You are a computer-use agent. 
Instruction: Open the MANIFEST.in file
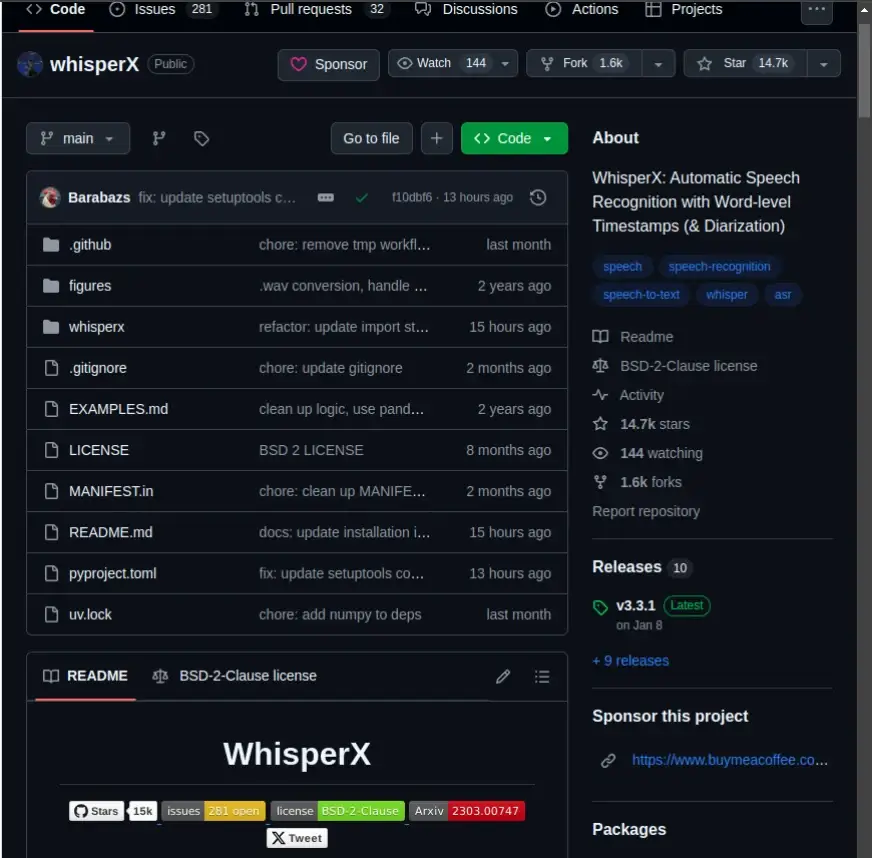(x=111, y=491)
